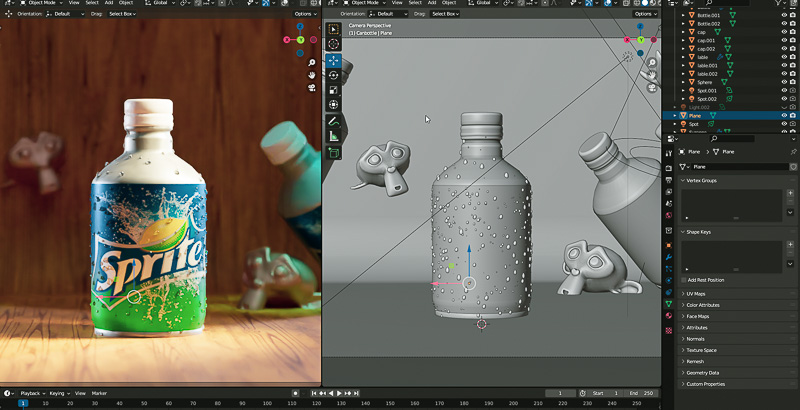
Task: Open the Keying menu in timeline
Action: pos(59,393)
